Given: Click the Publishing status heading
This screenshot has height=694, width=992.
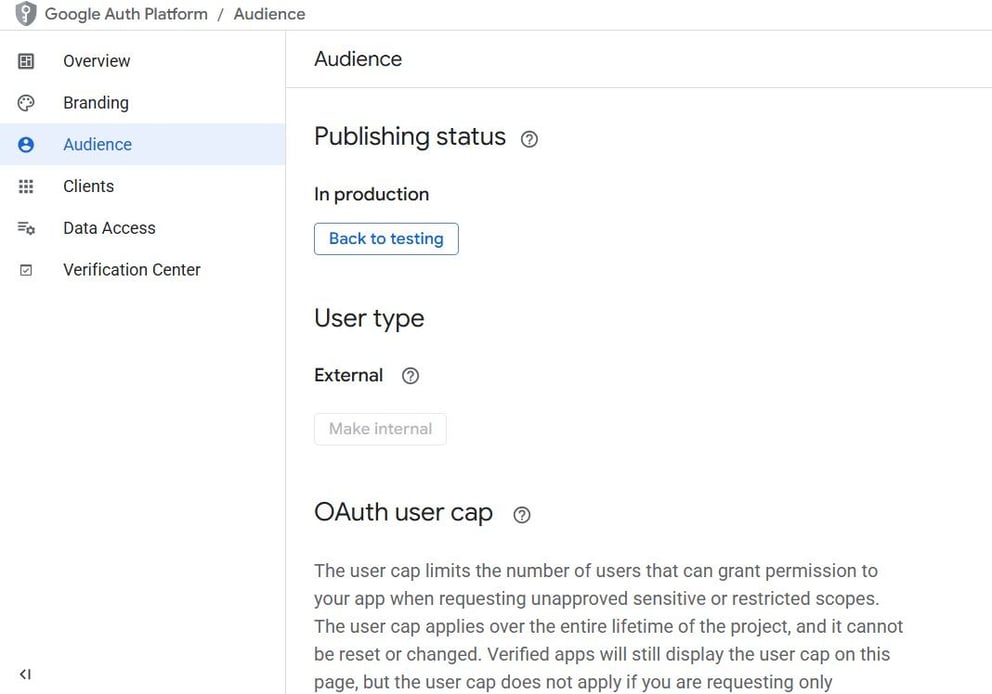Looking at the screenshot, I should click(x=410, y=137).
